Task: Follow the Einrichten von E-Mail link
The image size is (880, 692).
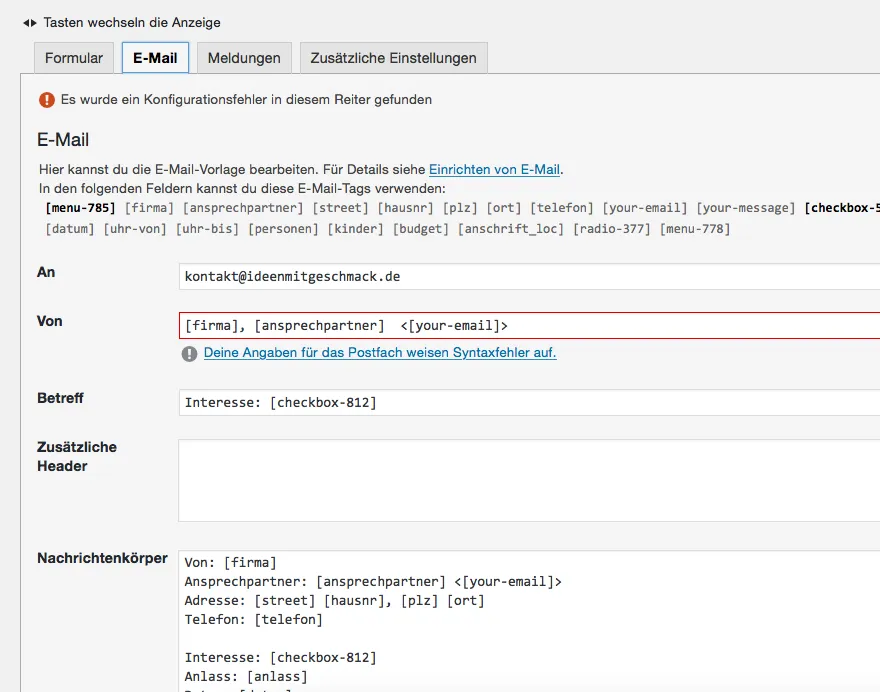Action: coord(494,169)
